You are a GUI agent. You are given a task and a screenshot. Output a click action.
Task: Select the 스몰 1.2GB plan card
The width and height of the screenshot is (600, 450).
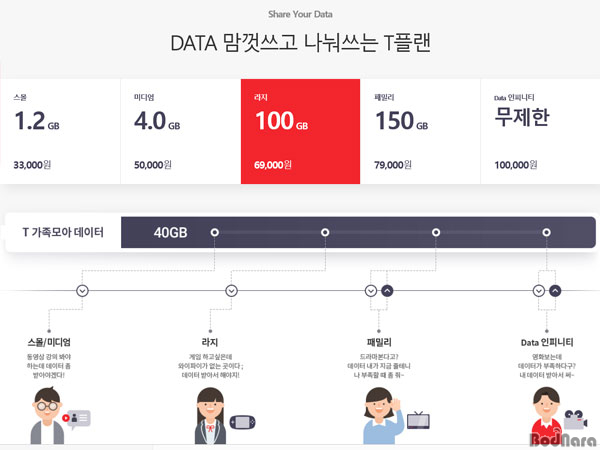60,131
